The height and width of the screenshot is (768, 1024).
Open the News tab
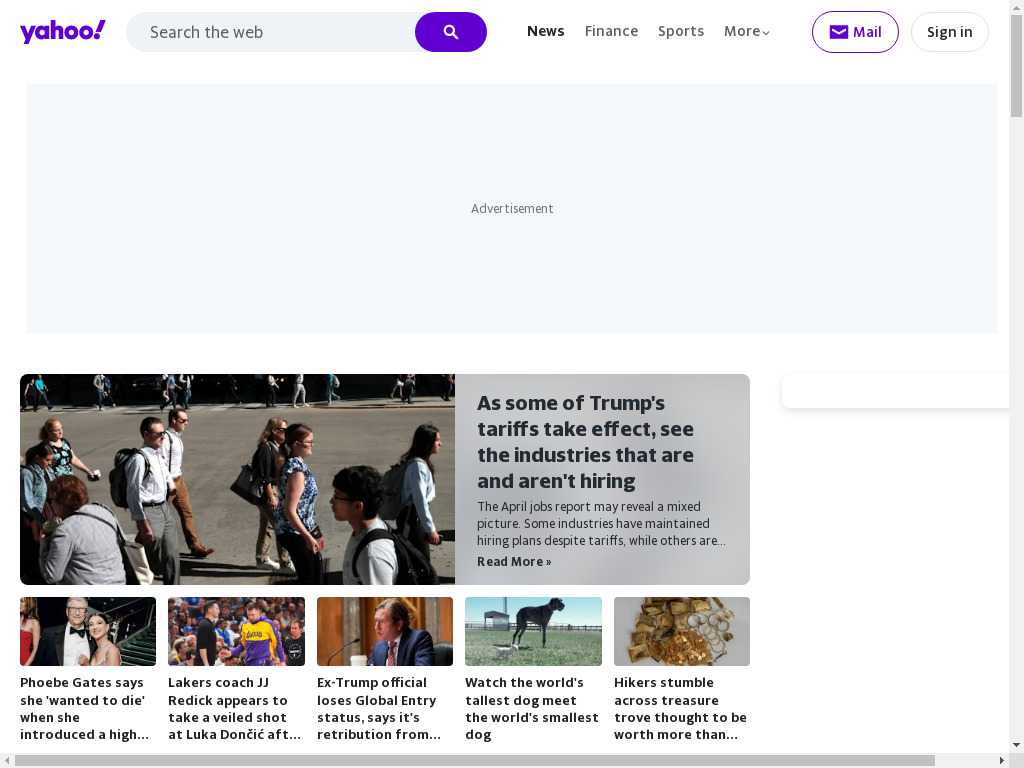point(545,31)
